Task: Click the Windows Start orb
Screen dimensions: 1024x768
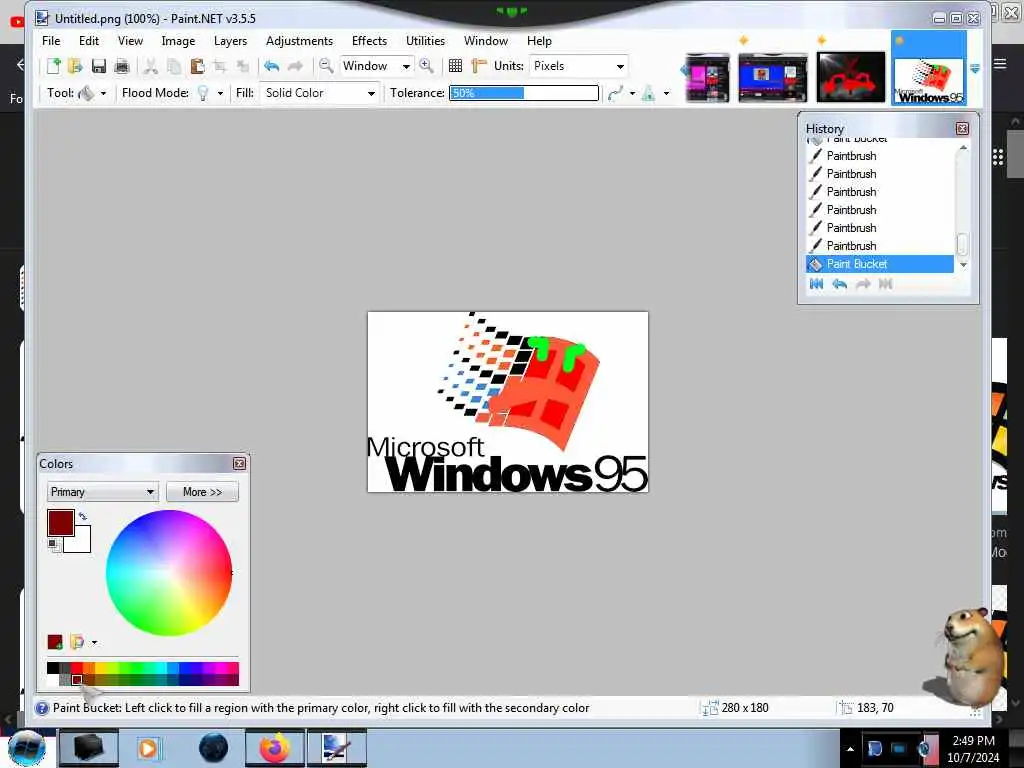Action: tap(27, 748)
